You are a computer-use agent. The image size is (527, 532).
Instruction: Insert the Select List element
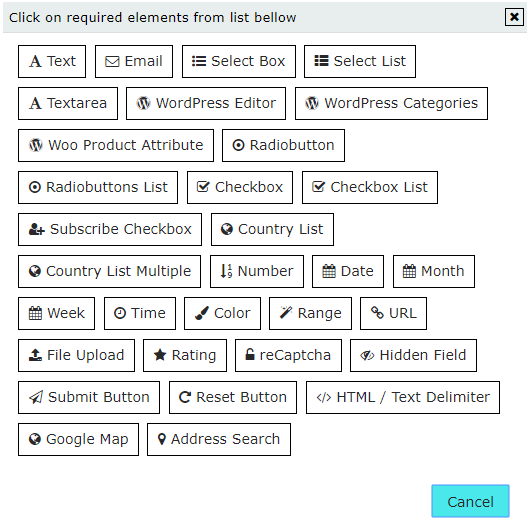click(x=360, y=61)
